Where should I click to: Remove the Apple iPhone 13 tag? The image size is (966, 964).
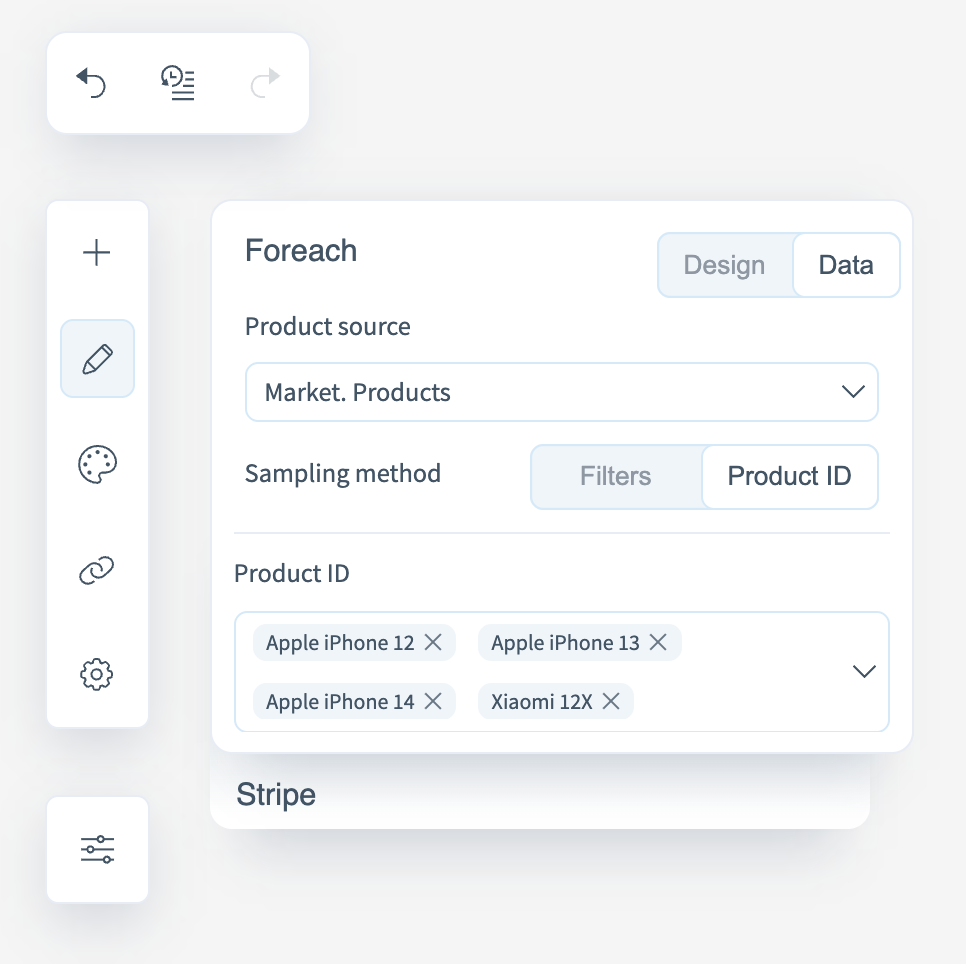click(x=658, y=643)
